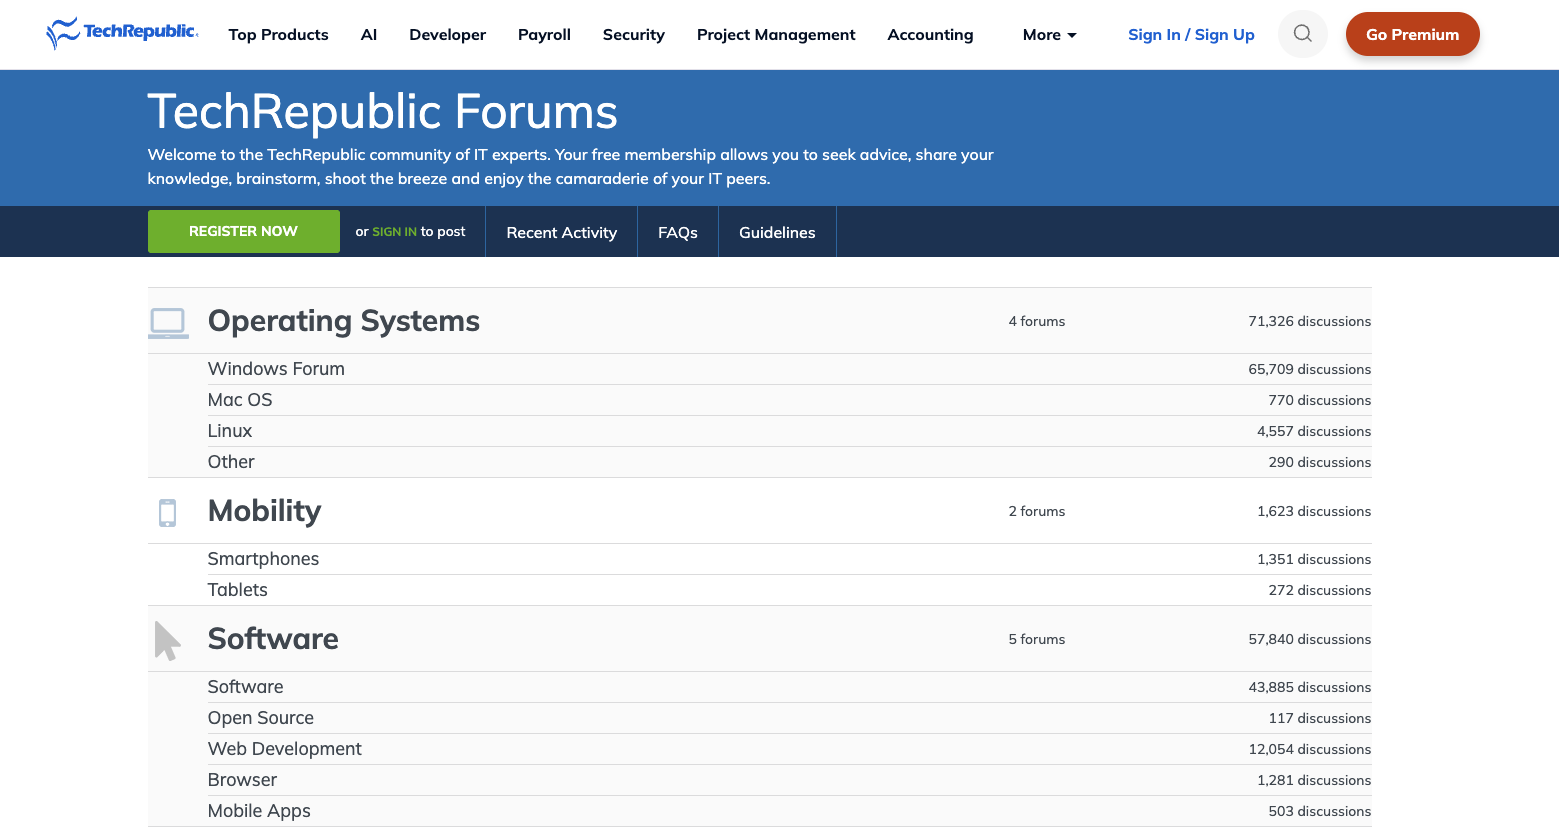Go to Developer section

click(447, 35)
